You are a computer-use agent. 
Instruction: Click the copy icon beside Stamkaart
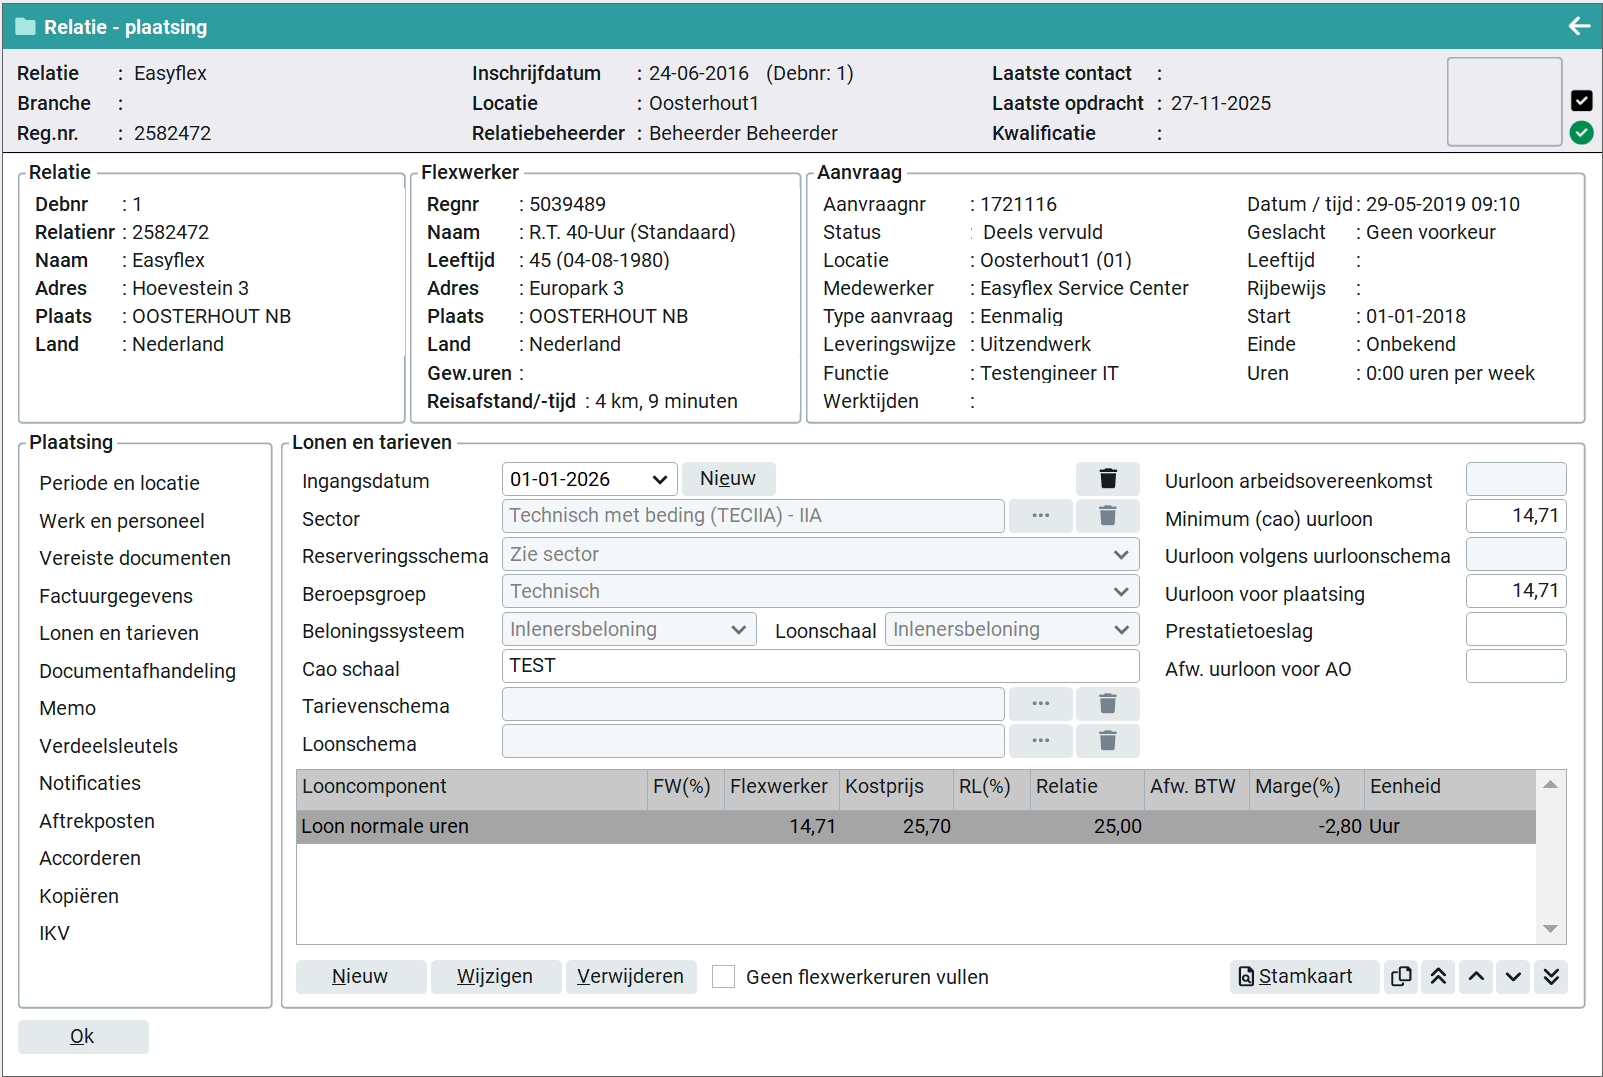tap(1401, 976)
